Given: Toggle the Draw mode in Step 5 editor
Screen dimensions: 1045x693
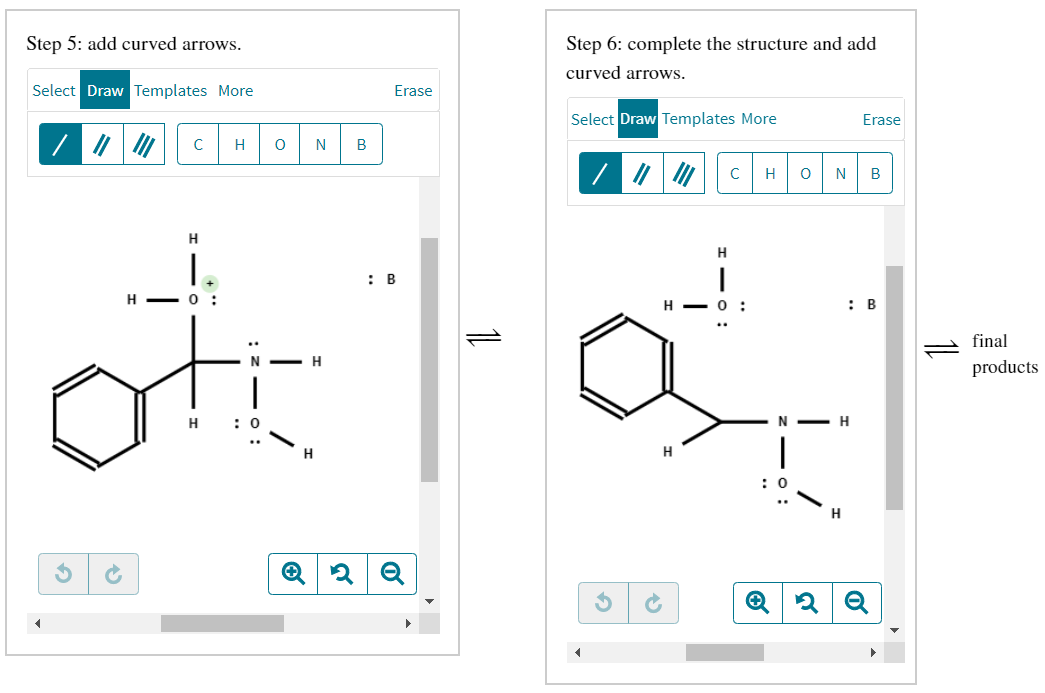Looking at the screenshot, I should click(105, 90).
